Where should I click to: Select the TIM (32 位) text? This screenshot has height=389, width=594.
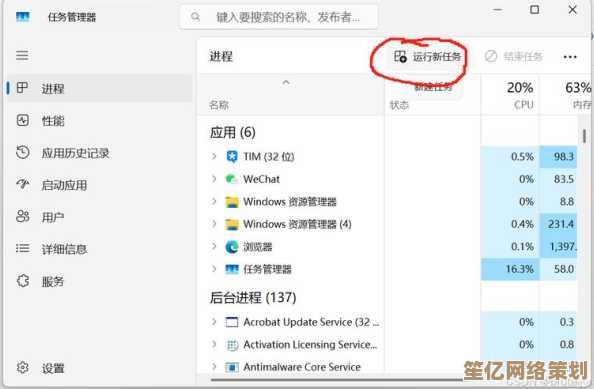click(x=269, y=156)
